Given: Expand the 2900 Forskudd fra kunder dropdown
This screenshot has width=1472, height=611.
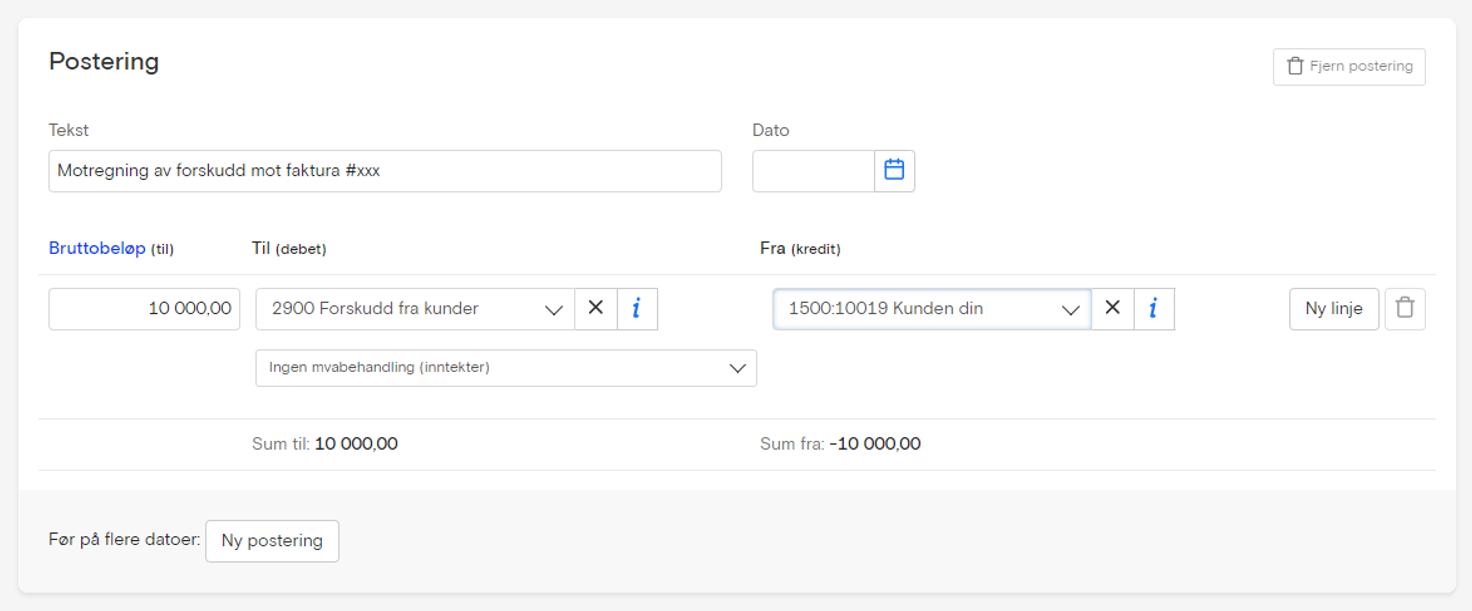Looking at the screenshot, I should click(x=554, y=310).
